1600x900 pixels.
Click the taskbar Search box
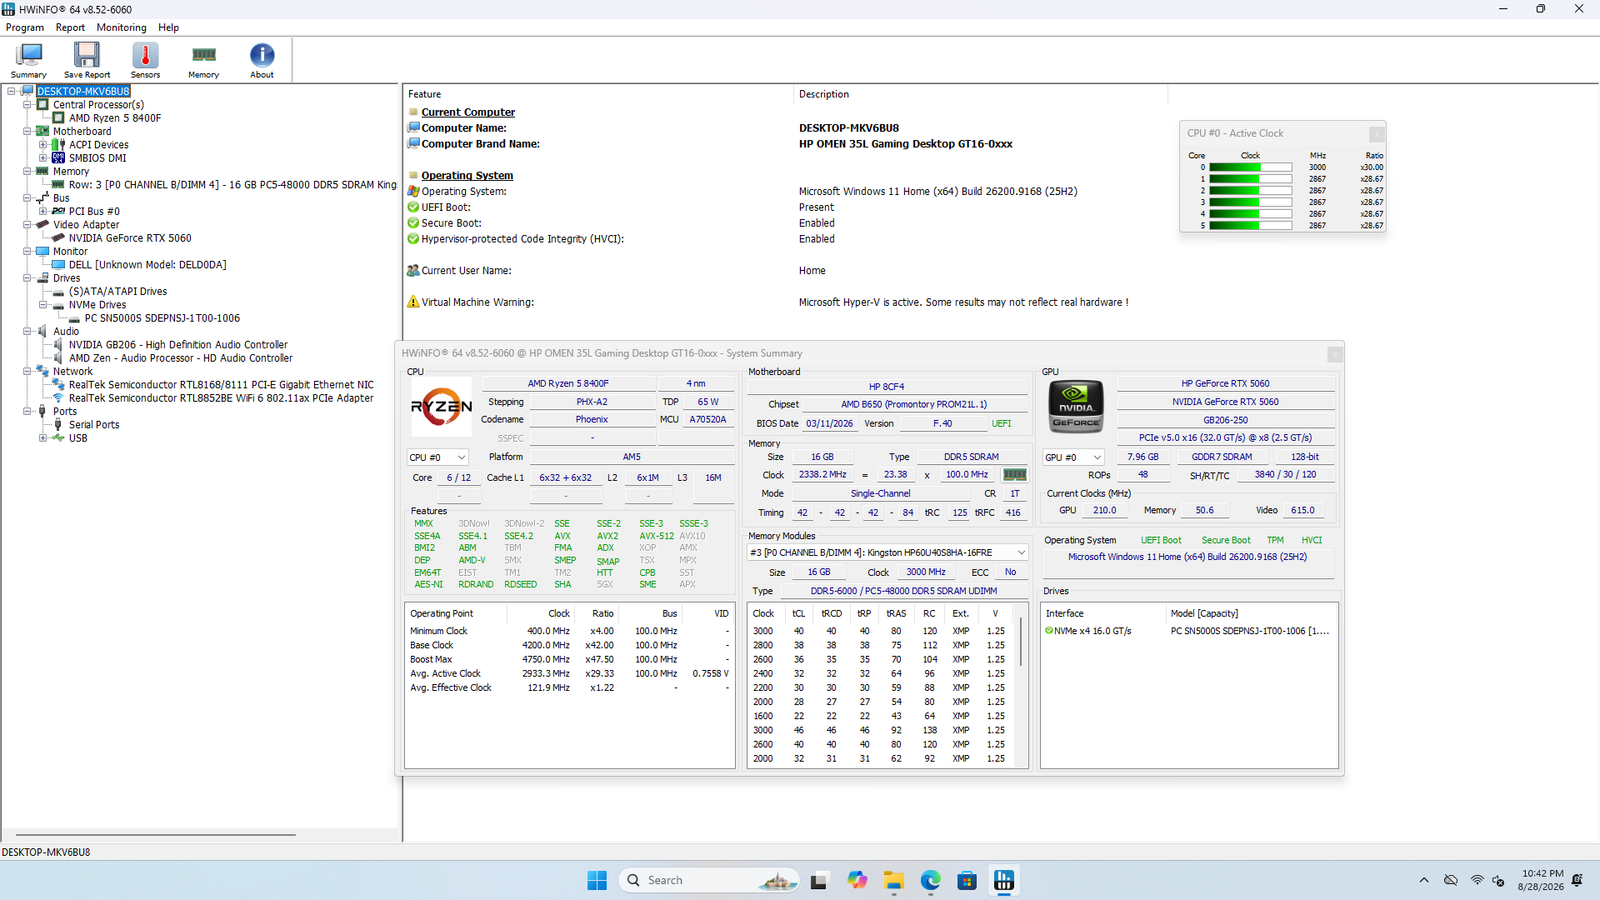[x=709, y=880]
